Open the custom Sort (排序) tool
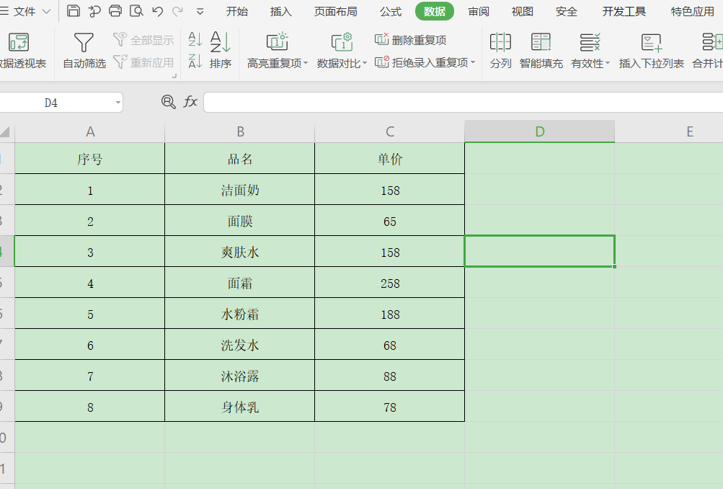723x489 pixels. point(220,50)
